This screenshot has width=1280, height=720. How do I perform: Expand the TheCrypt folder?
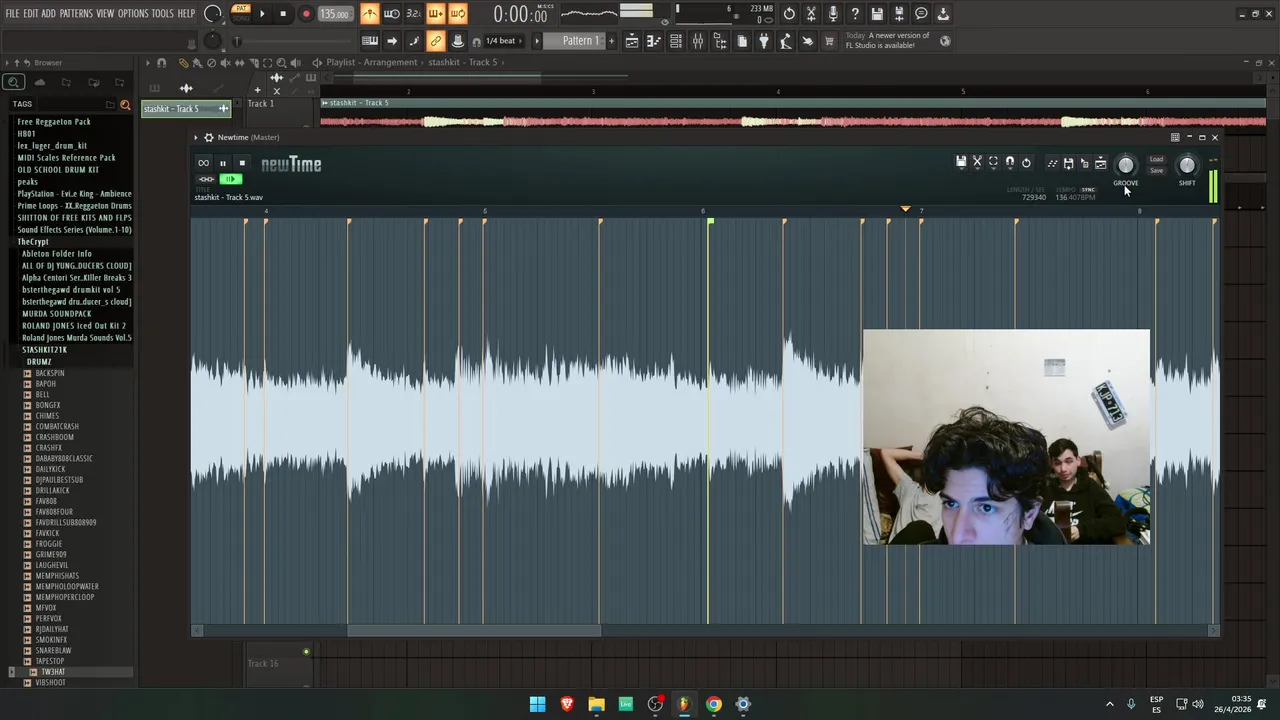(33, 242)
